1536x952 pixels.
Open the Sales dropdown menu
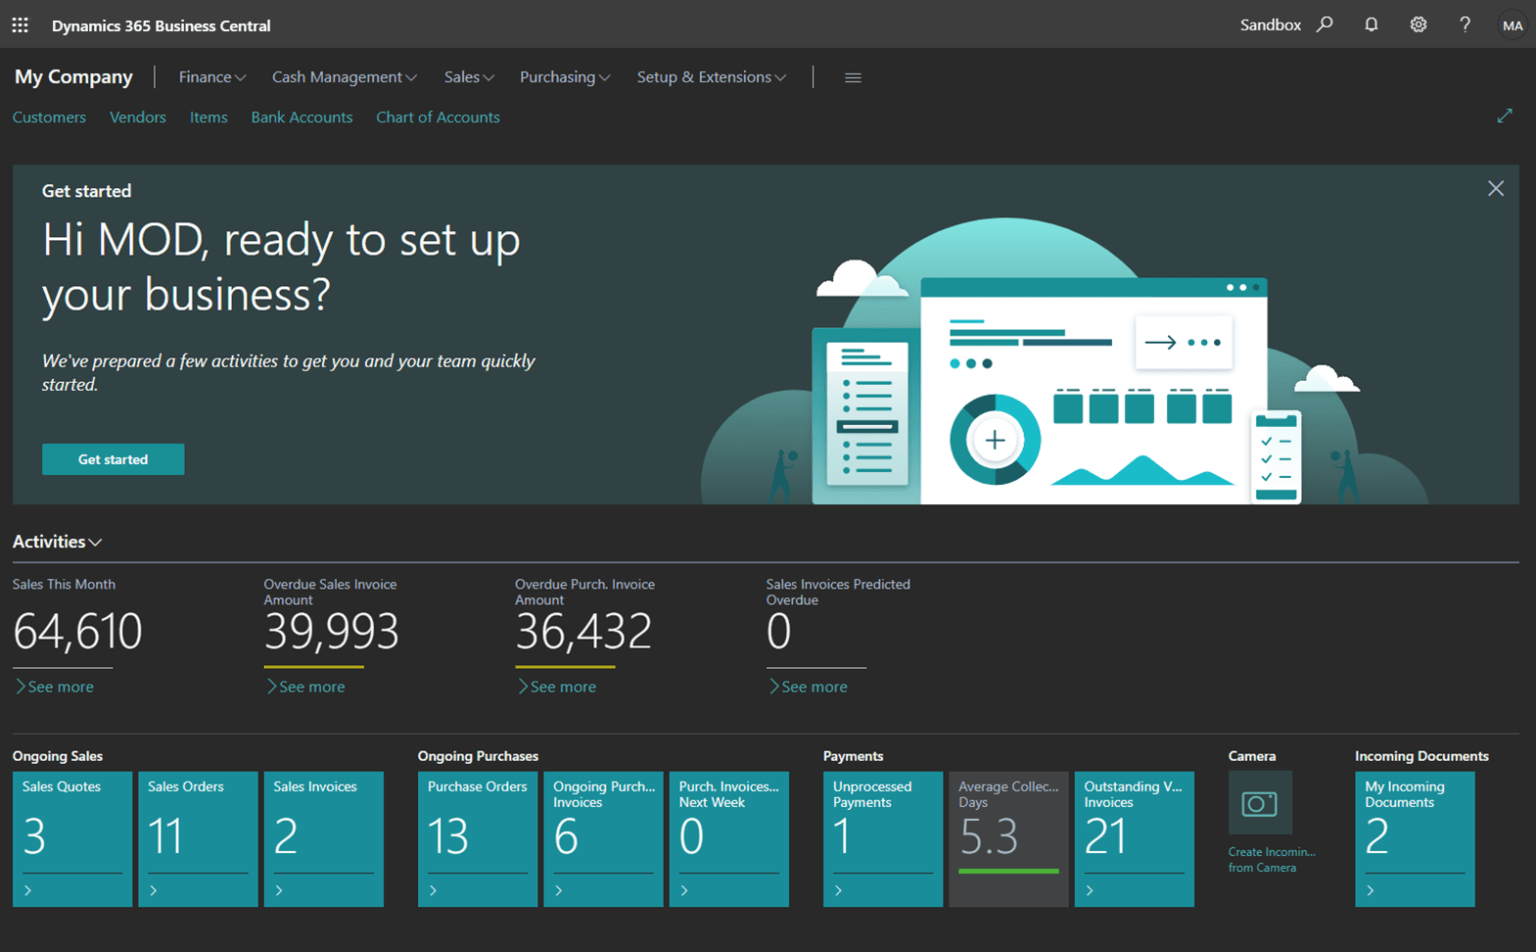pos(469,77)
